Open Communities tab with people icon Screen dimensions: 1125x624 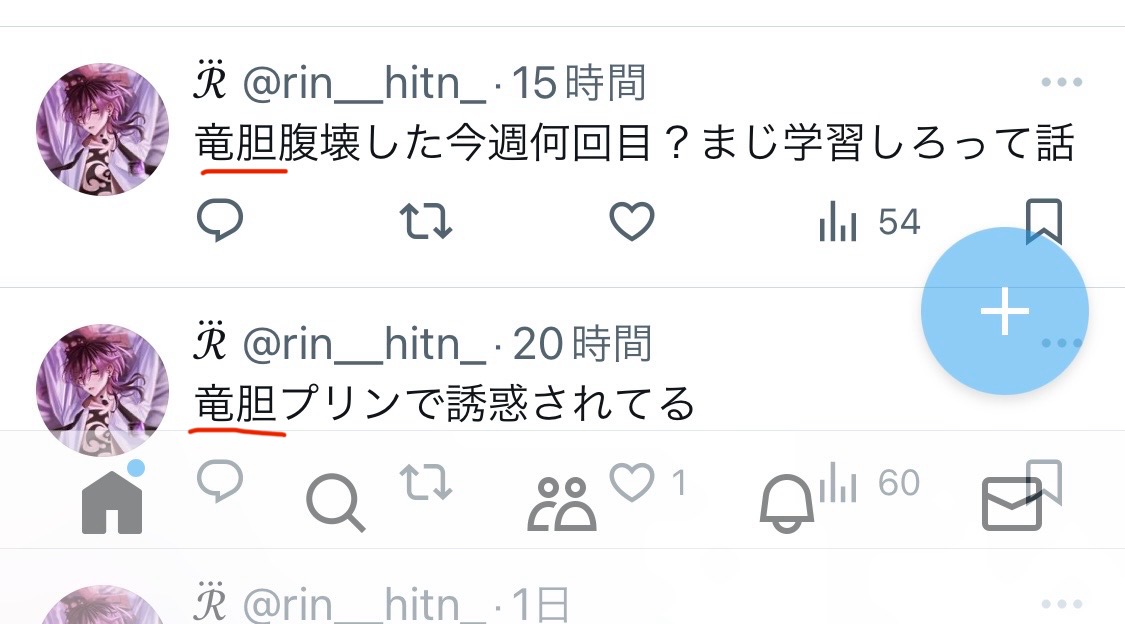(562, 504)
